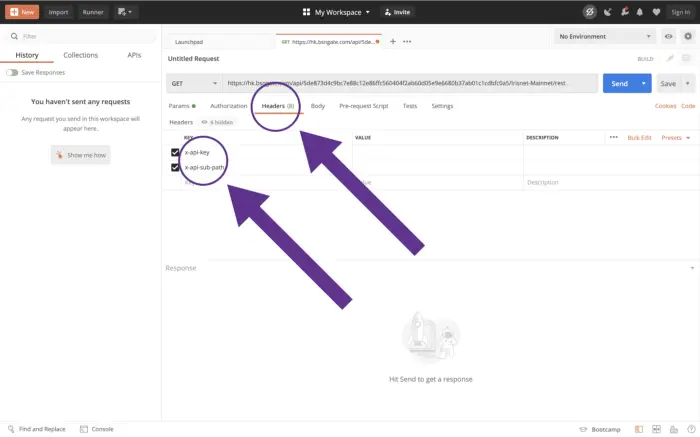Toggle Save Responses switch

[x=12, y=72]
